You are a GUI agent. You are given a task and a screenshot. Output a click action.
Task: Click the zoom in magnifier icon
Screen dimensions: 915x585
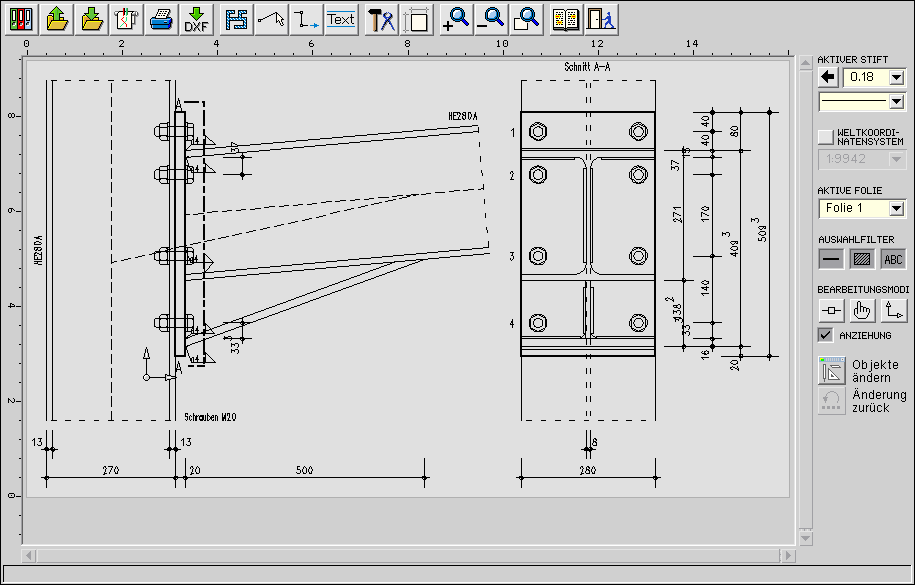(x=455, y=18)
